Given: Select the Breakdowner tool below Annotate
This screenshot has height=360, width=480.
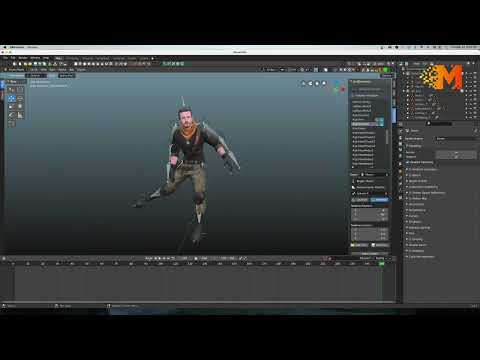Looking at the screenshot, I should pyautogui.click(x=11, y=124).
